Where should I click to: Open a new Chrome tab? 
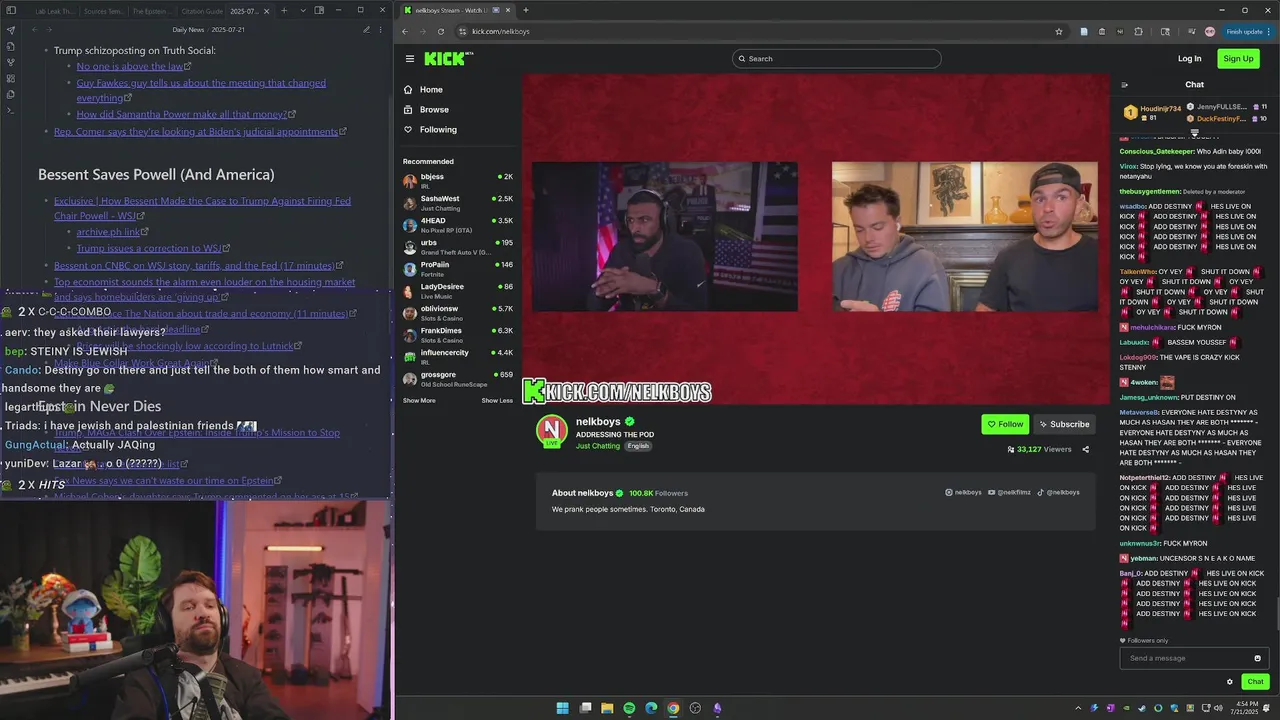tap(525, 10)
